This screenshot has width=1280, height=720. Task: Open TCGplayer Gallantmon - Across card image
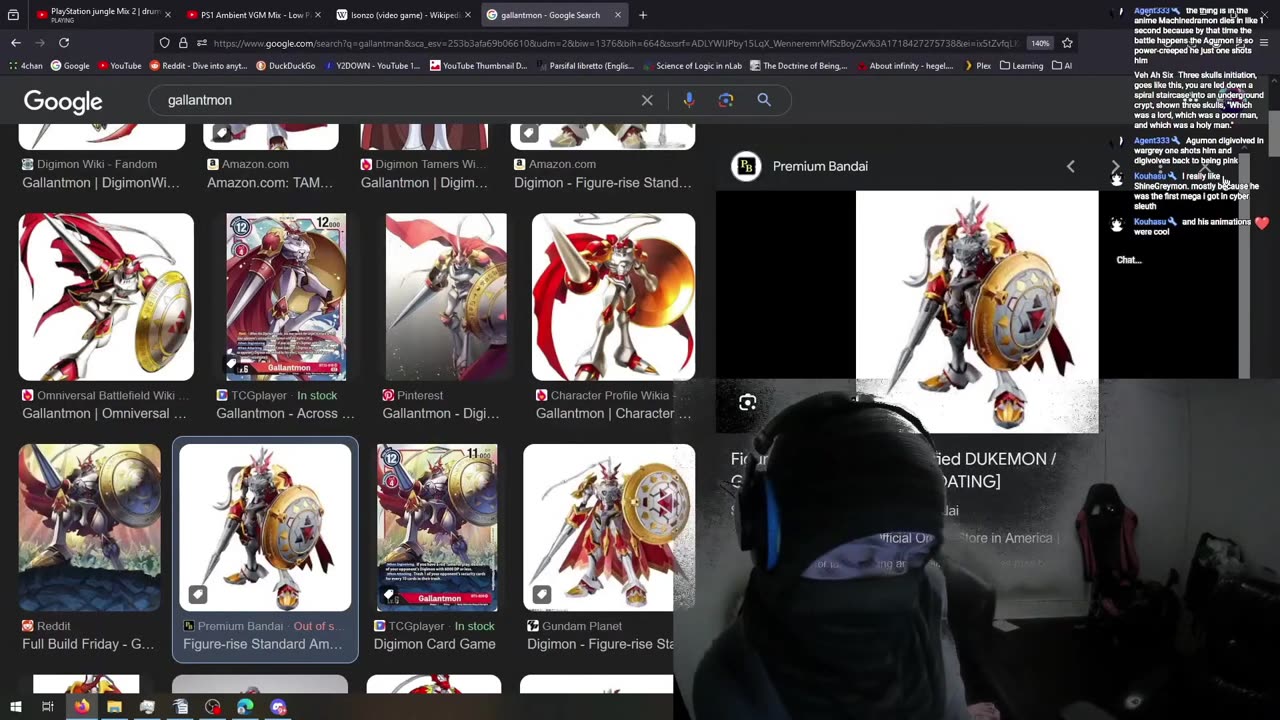click(285, 297)
